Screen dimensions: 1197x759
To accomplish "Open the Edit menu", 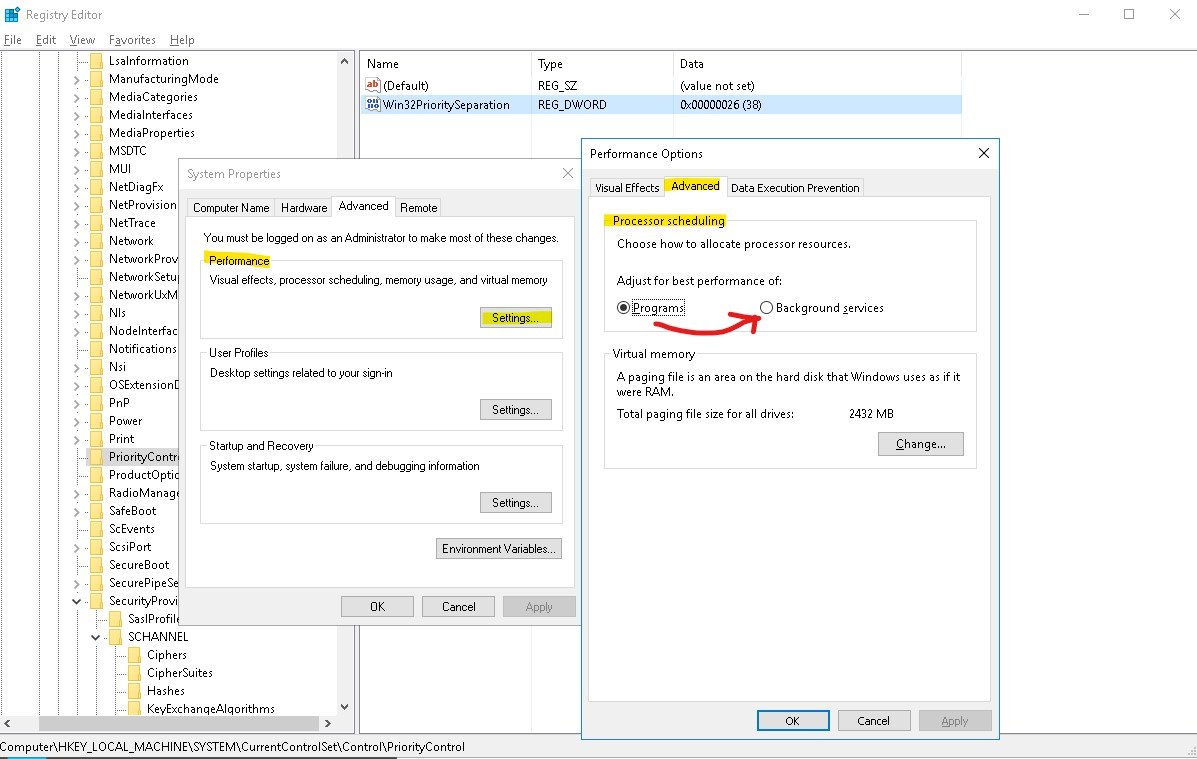I will tap(46, 40).
